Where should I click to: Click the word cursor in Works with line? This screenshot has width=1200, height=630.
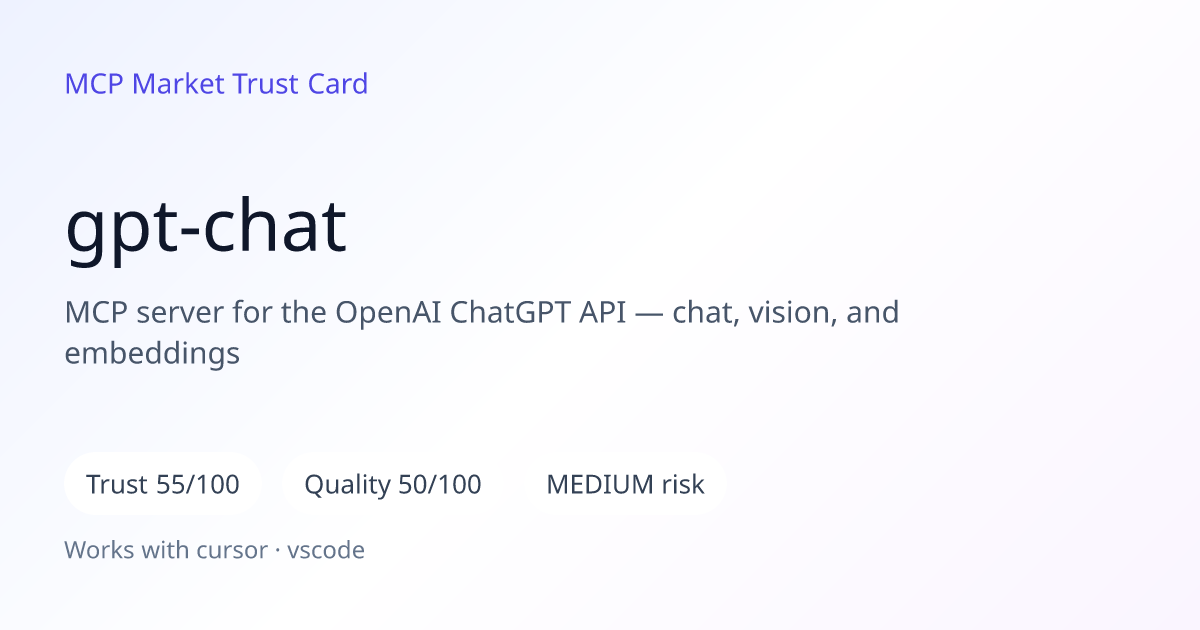tap(230, 550)
